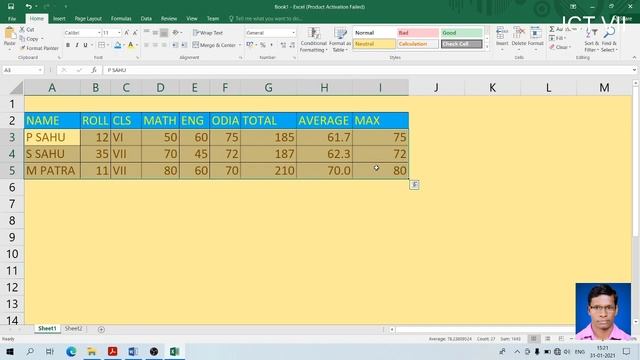Toggle Align Right
The height and width of the screenshot is (360, 640).
(x=164, y=45)
